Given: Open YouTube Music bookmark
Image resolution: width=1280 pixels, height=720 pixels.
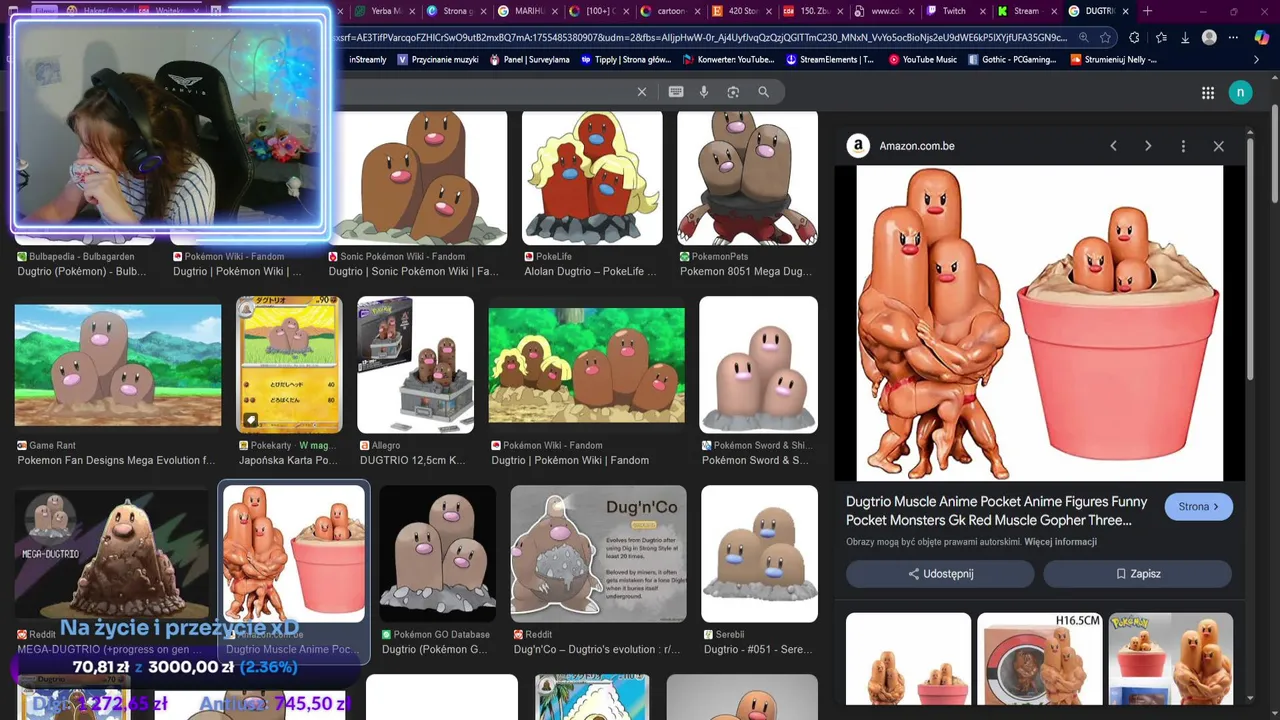Looking at the screenshot, I should [x=921, y=60].
